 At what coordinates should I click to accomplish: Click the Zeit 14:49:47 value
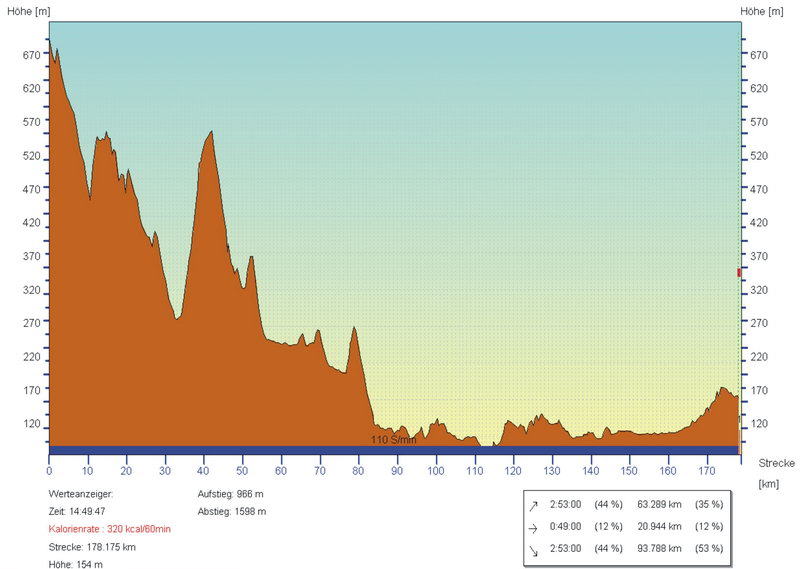pos(78,512)
